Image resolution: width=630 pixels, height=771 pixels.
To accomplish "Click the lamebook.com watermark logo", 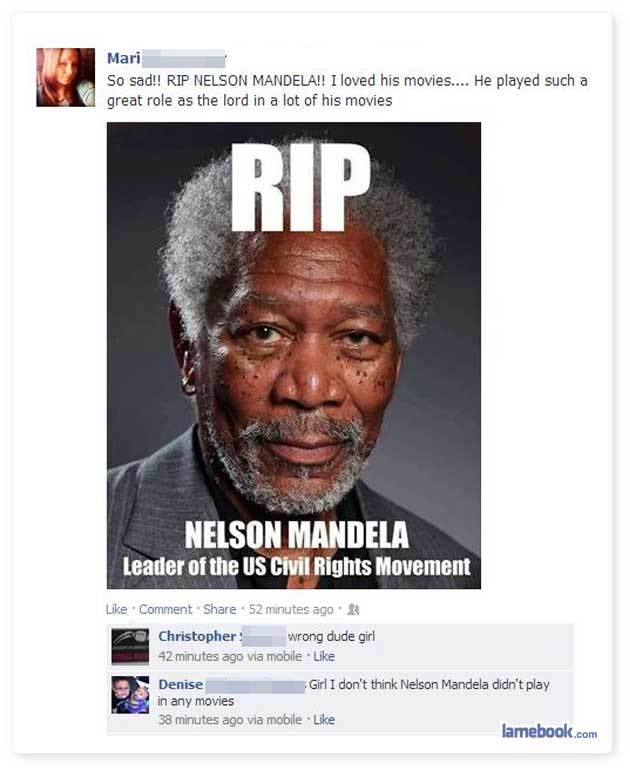I will (x=549, y=731).
